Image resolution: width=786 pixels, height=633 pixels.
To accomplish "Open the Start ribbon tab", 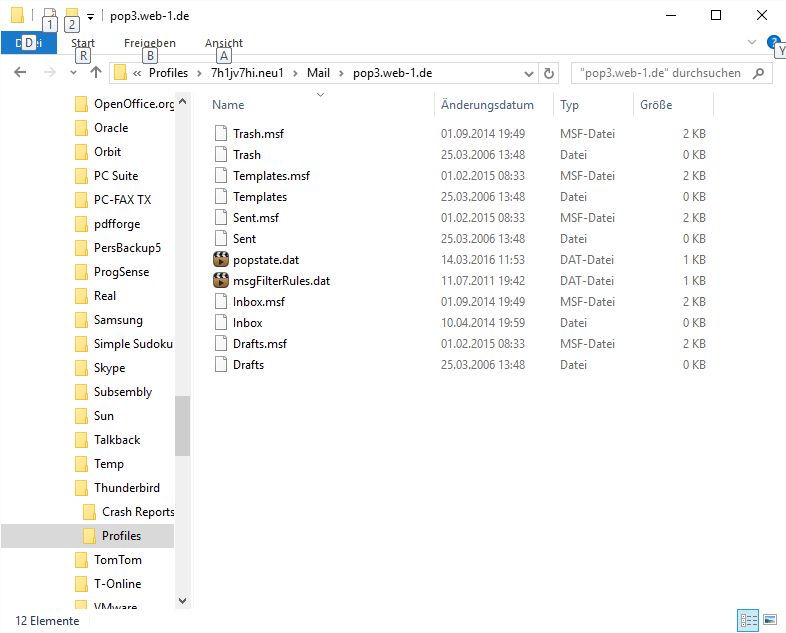I will pyautogui.click(x=83, y=43).
